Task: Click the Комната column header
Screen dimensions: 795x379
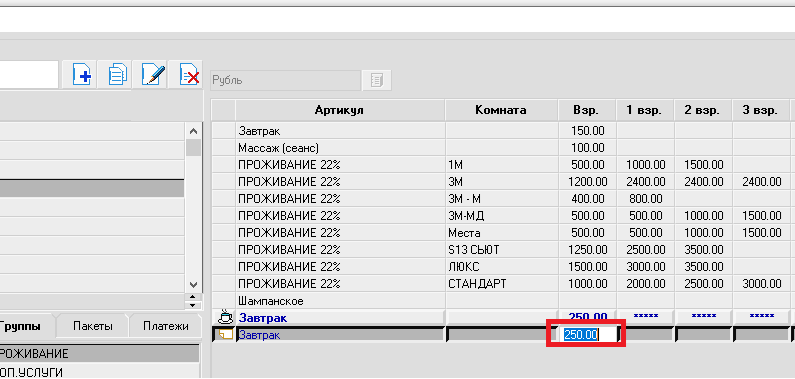Action: 501,110
